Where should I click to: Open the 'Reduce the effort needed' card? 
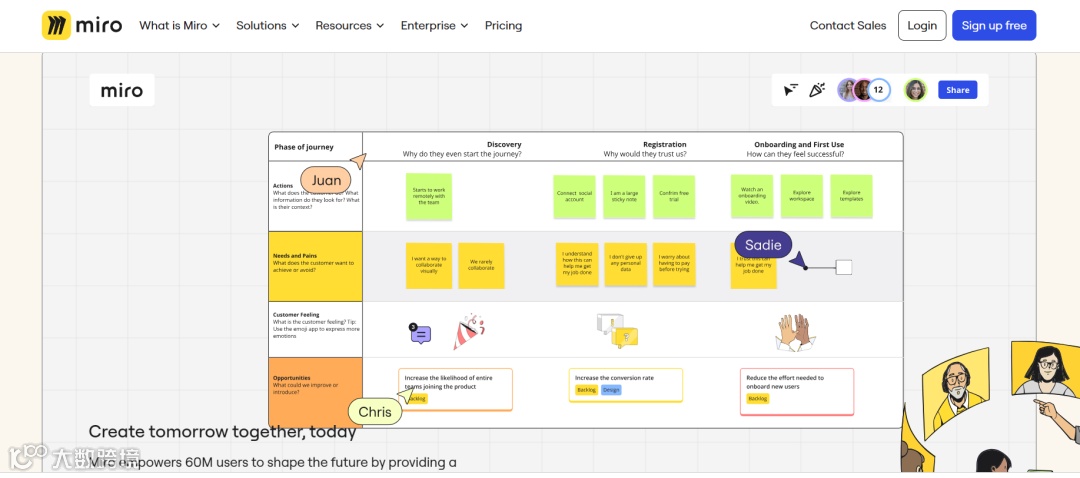pos(797,391)
